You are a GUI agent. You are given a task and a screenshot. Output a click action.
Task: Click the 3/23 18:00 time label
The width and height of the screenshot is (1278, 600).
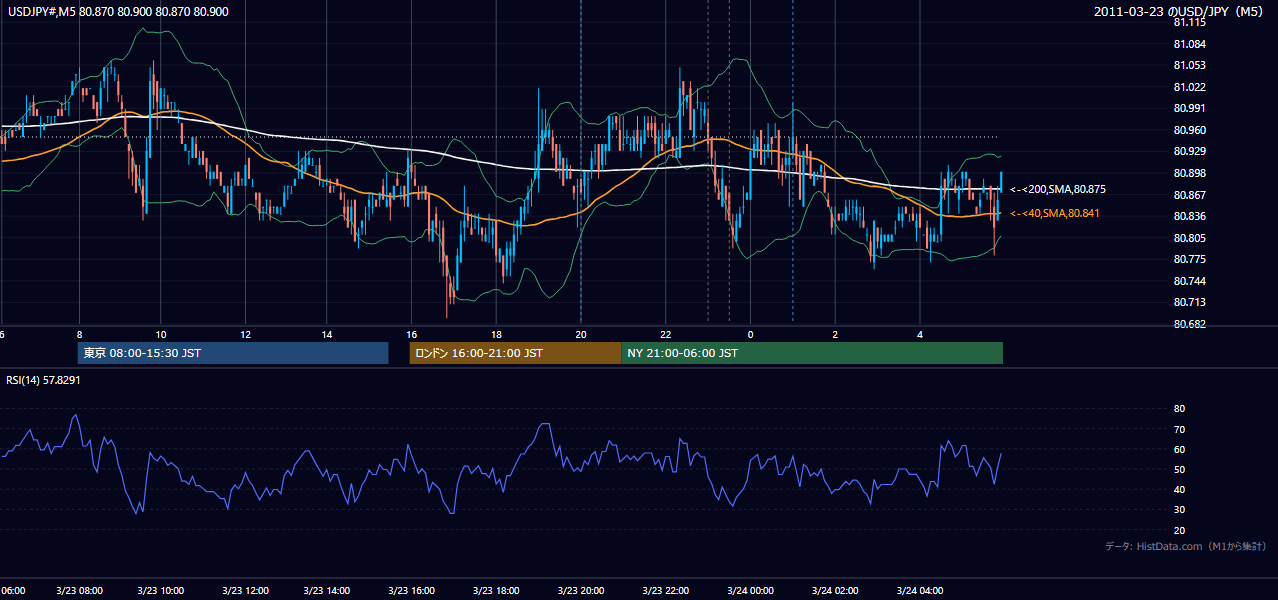pyautogui.click(x=496, y=591)
